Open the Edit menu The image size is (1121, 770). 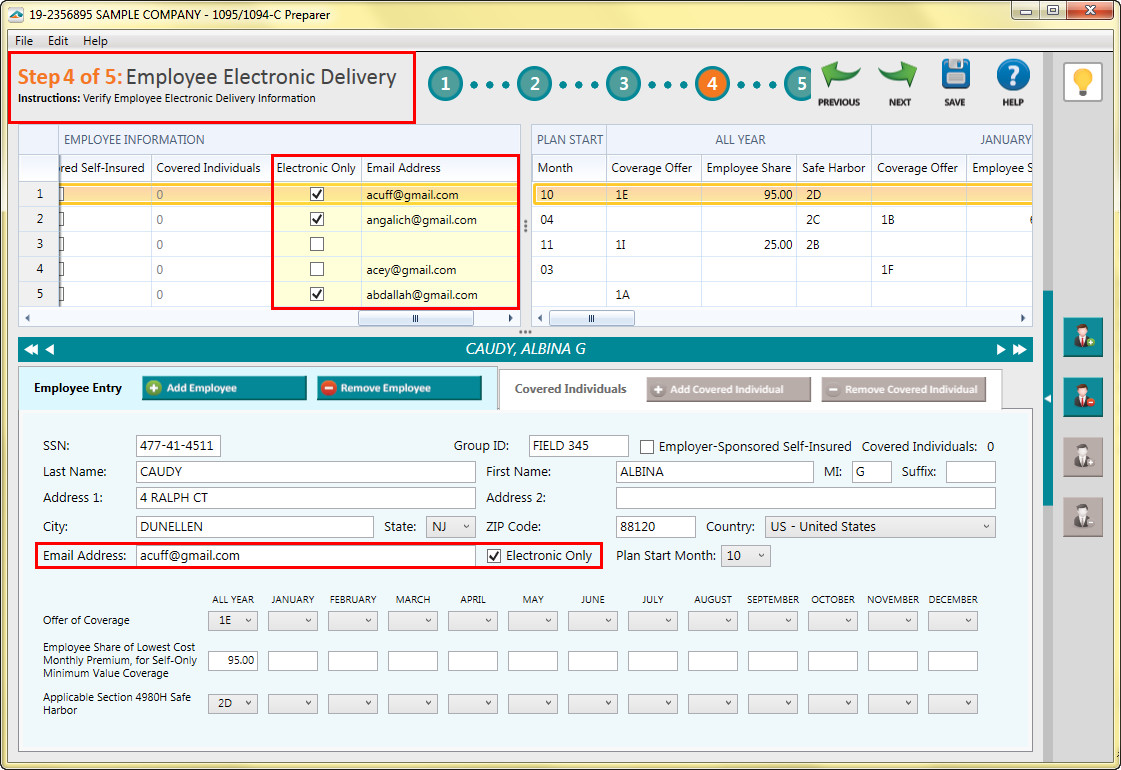tap(57, 41)
